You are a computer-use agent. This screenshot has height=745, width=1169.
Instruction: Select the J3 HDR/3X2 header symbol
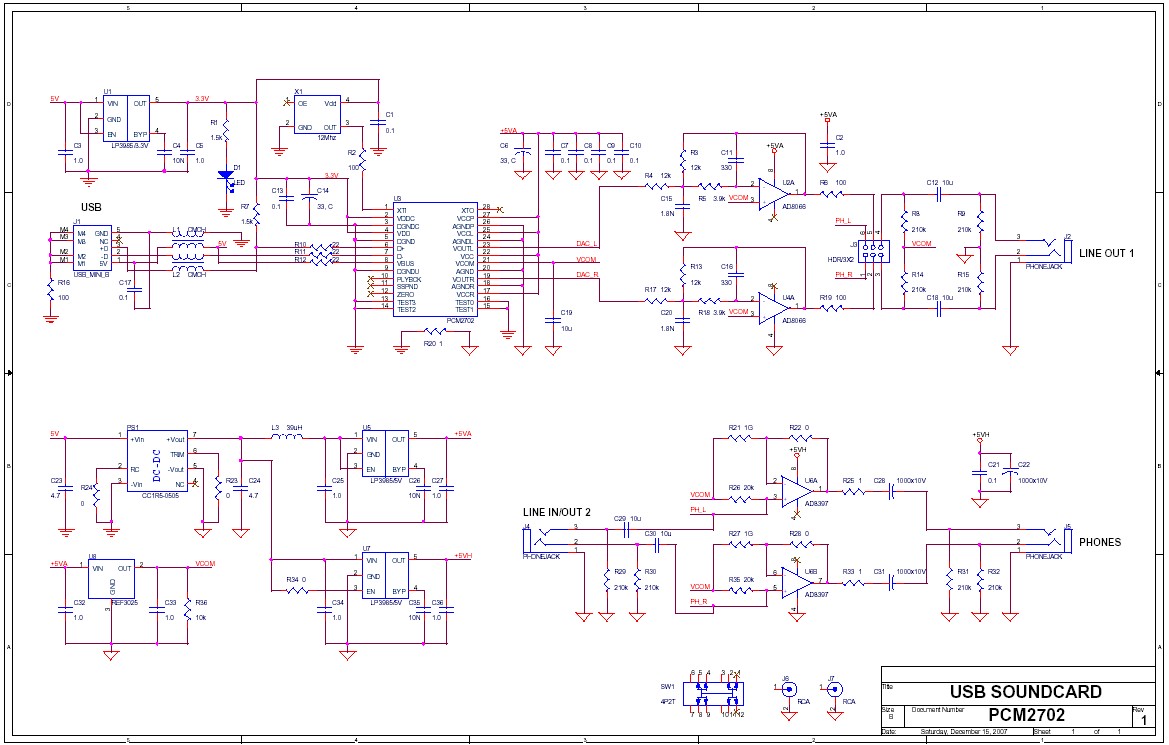[873, 251]
